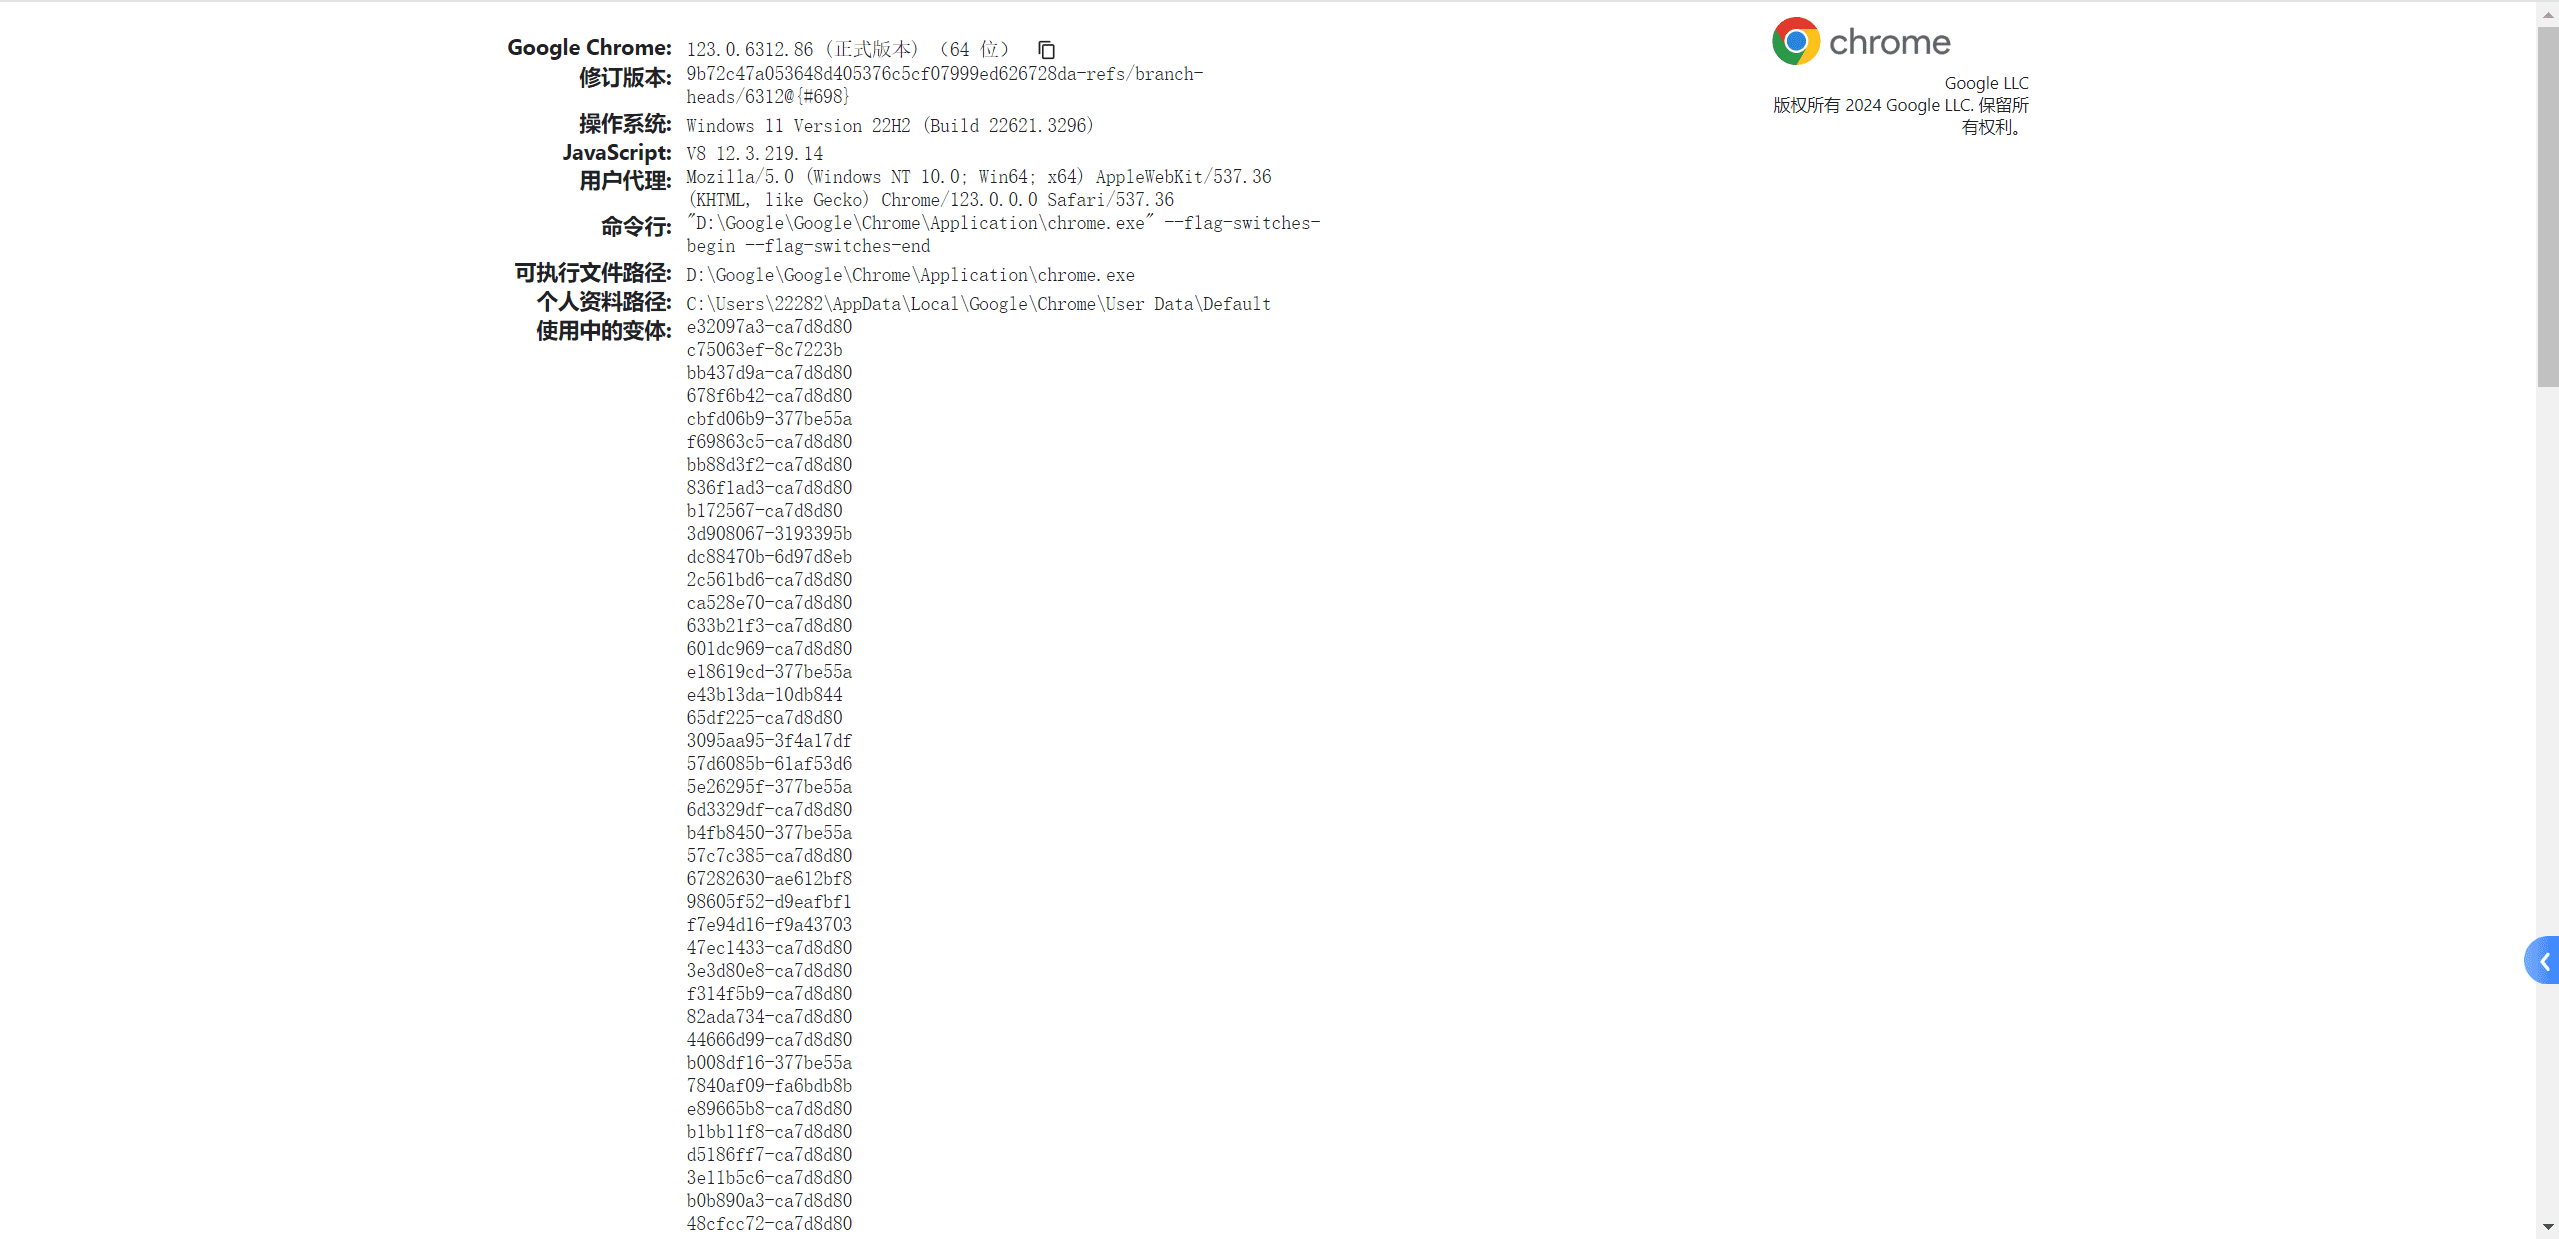Click variation 601dc969-ca7d8d80
Image resolution: width=2559 pixels, height=1239 pixels.
click(769, 649)
